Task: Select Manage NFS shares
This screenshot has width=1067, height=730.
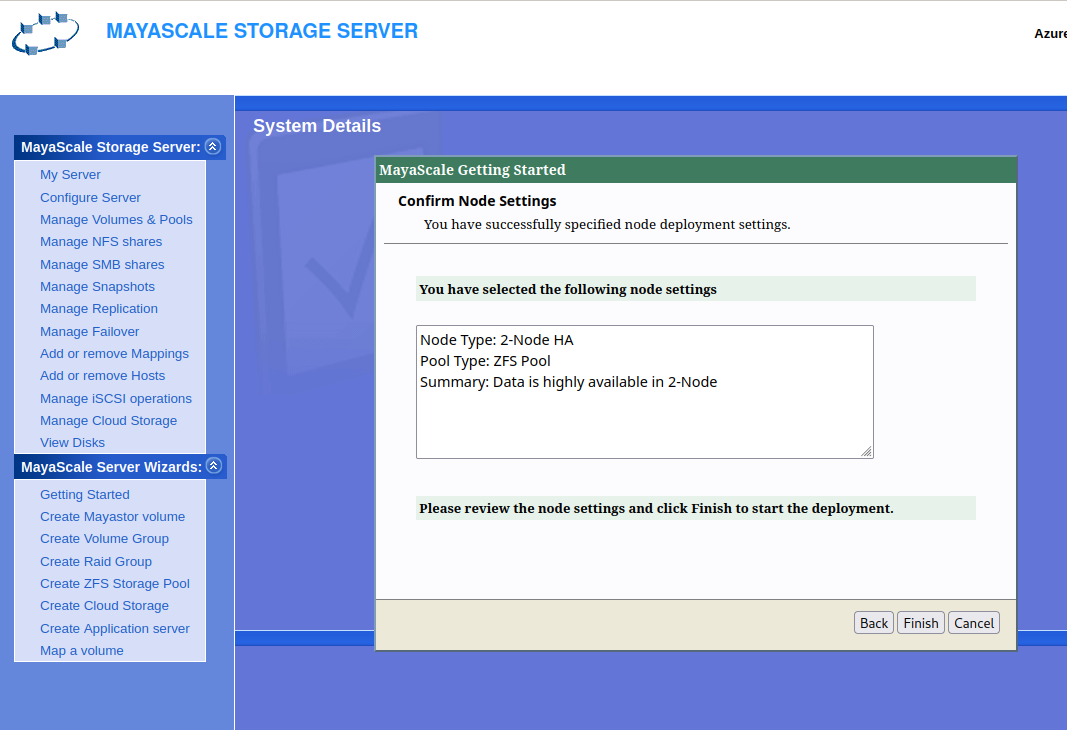Action: pyautogui.click(x=101, y=242)
